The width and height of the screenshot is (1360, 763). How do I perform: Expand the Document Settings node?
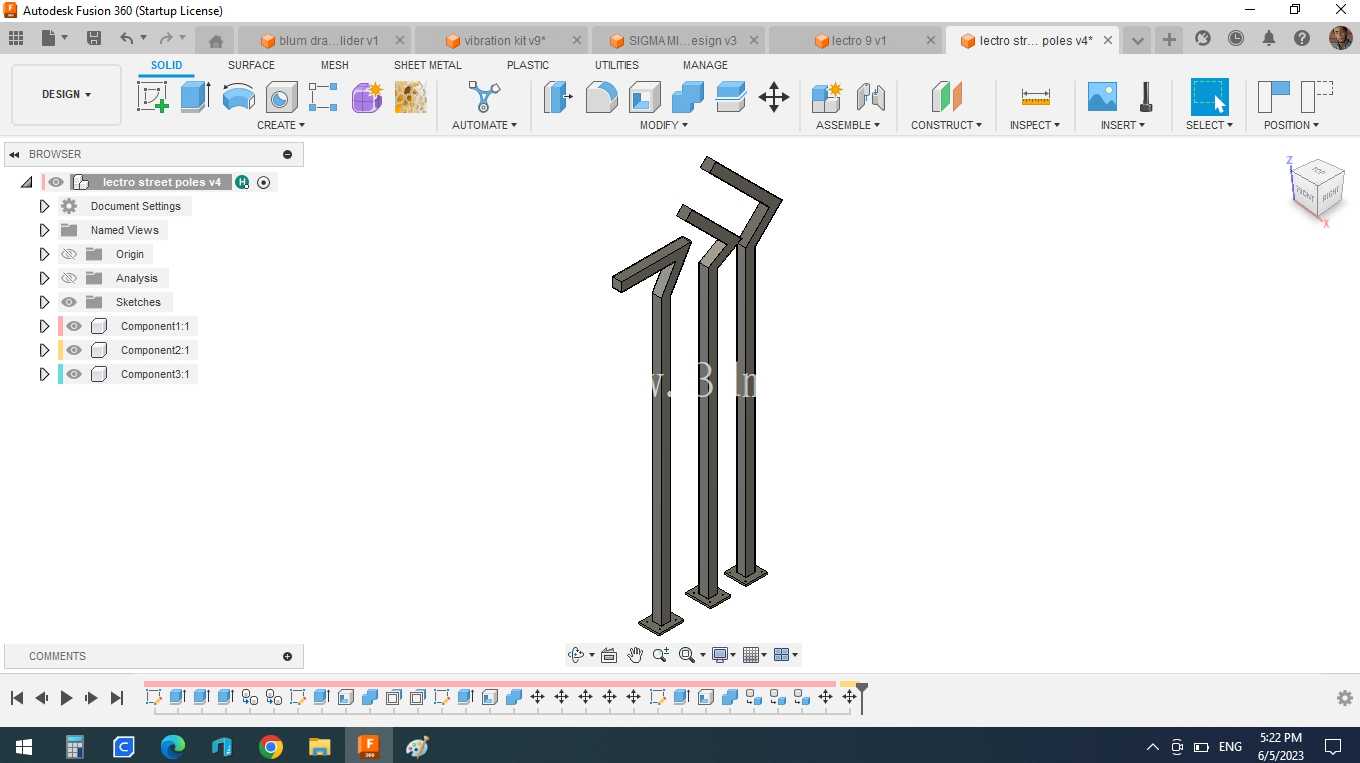(x=44, y=206)
